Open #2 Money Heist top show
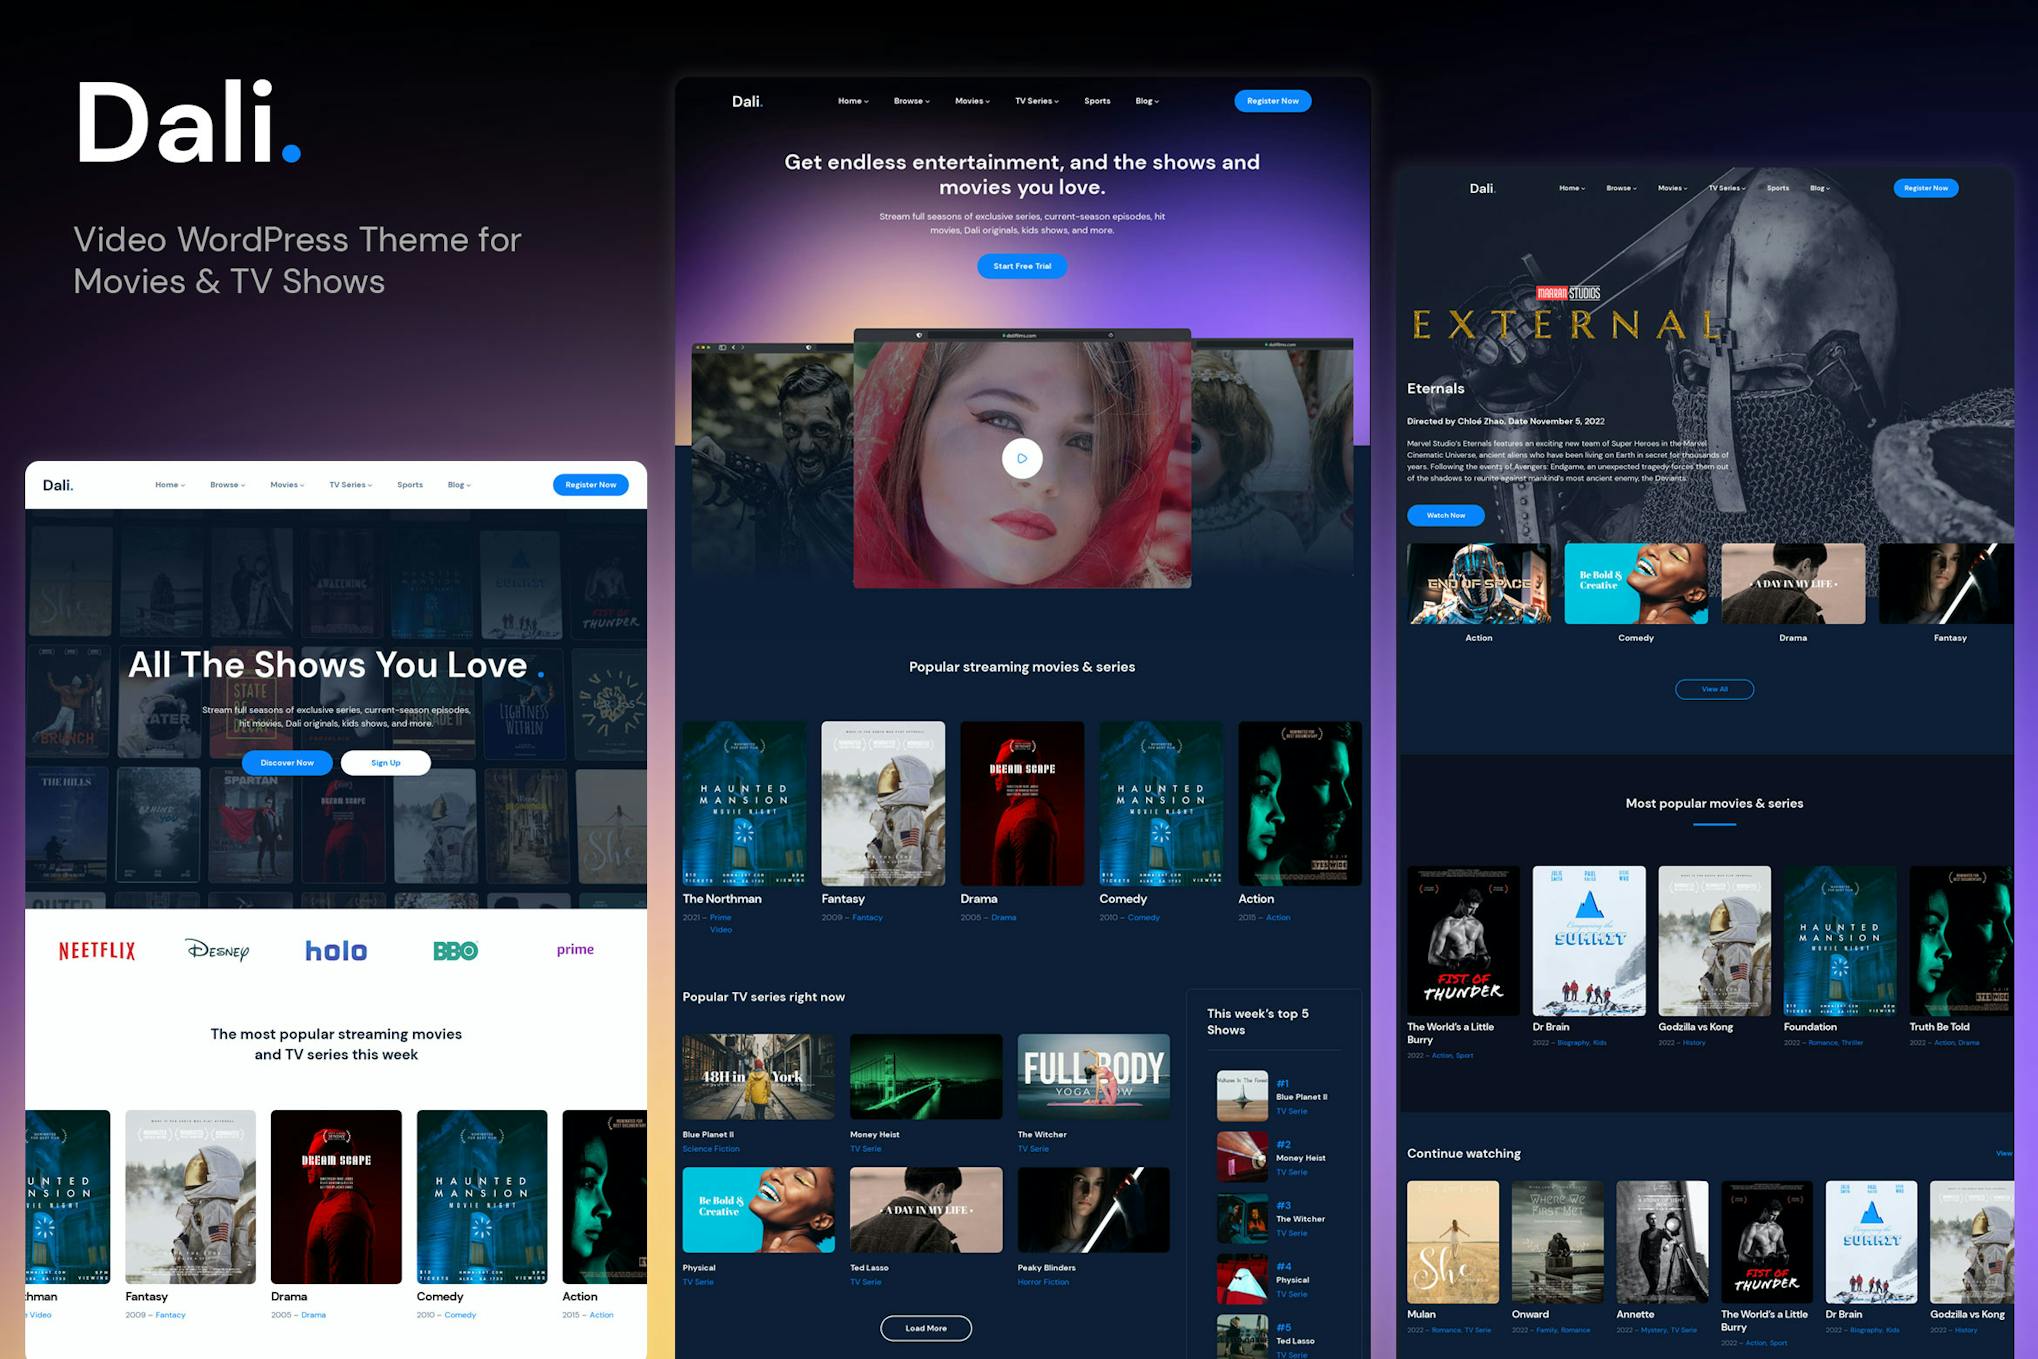 [x=1242, y=1157]
